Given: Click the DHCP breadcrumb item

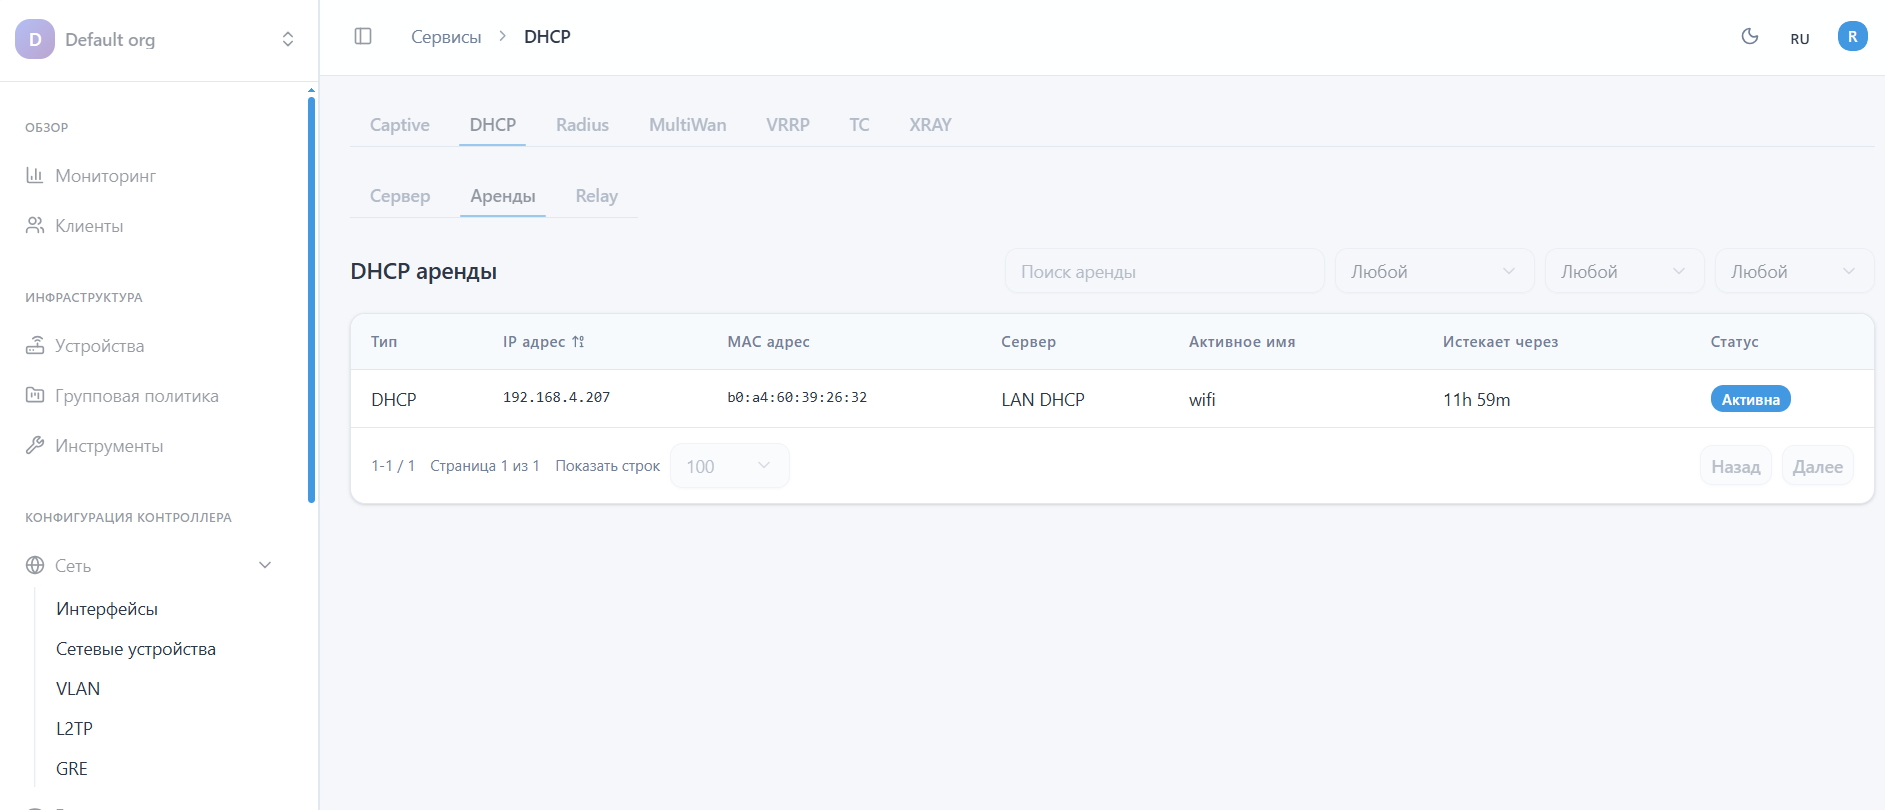Looking at the screenshot, I should pos(547,37).
